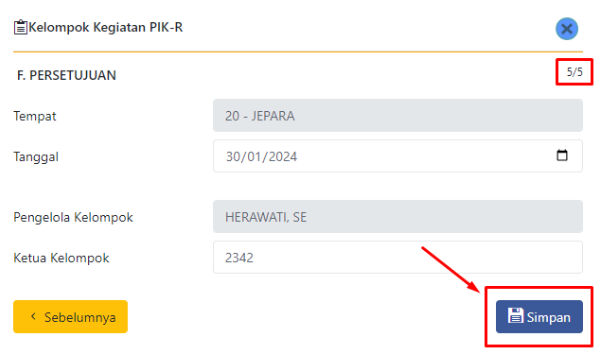Click the Kelompok Kegiatan PIK-R title text

click(106, 27)
